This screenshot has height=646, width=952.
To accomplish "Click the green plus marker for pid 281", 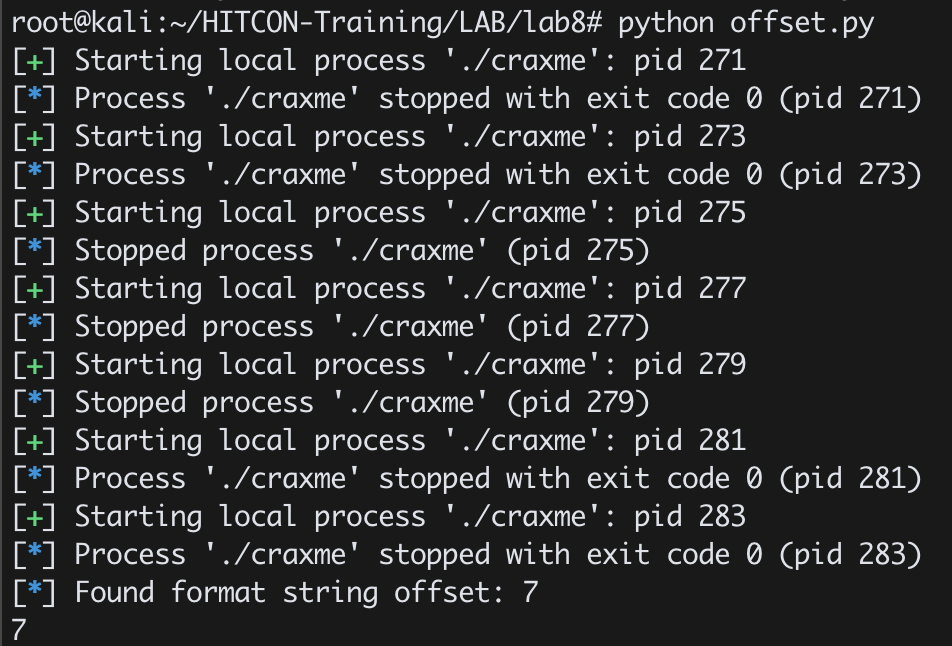I will coord(35,441).
